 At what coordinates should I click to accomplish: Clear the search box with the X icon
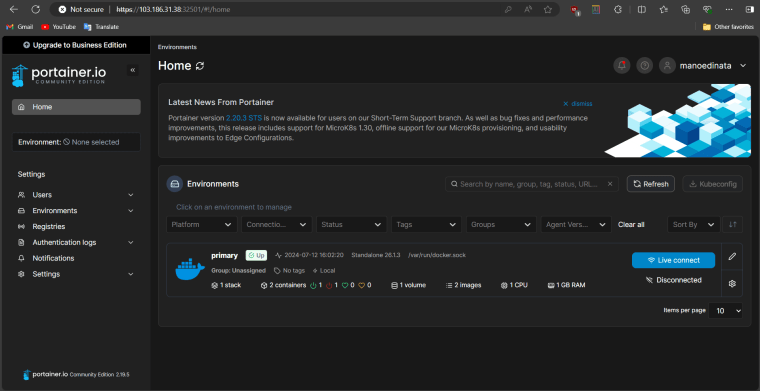[x=610, y=184]
